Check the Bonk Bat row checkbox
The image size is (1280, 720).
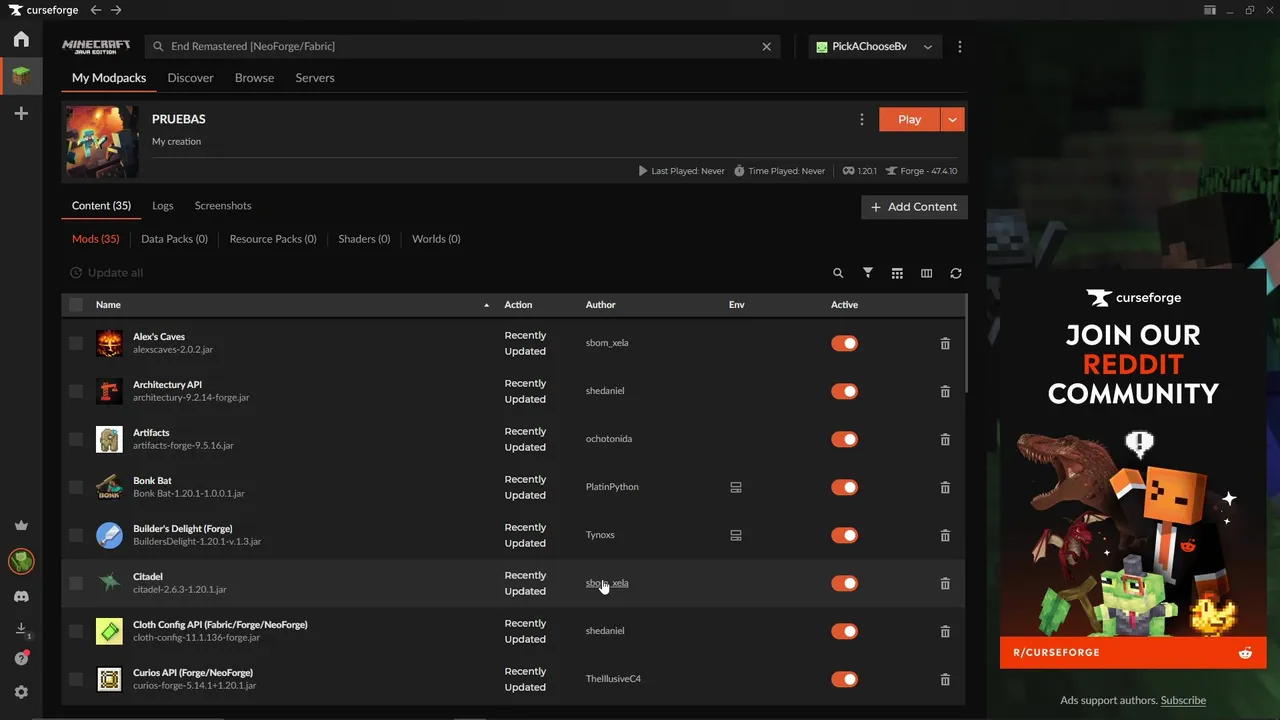tap(76, 487)
